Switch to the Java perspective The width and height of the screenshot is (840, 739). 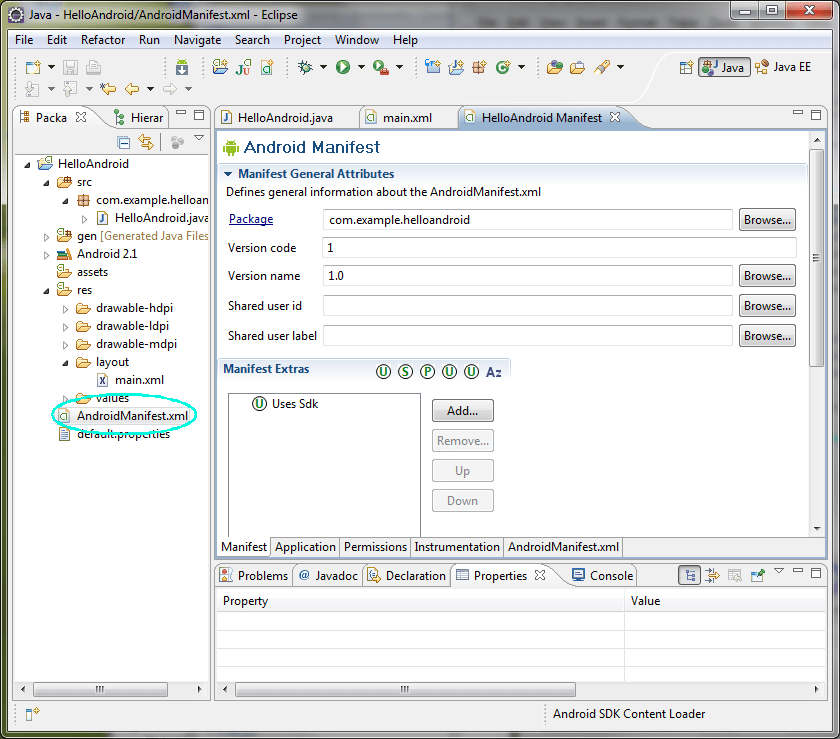[724, 68]
